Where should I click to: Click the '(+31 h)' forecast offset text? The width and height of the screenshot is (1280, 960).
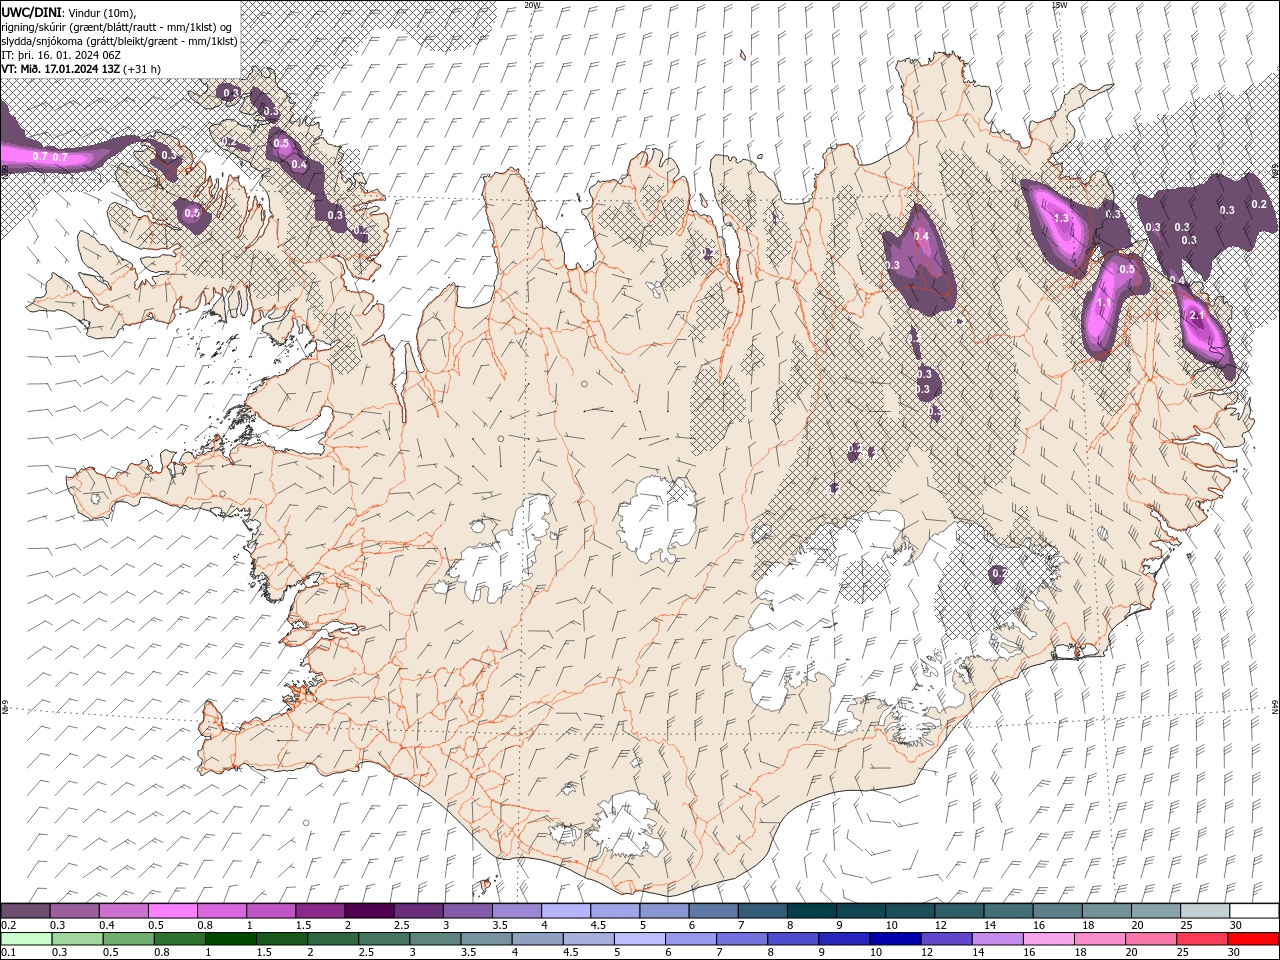pos(143,69)
